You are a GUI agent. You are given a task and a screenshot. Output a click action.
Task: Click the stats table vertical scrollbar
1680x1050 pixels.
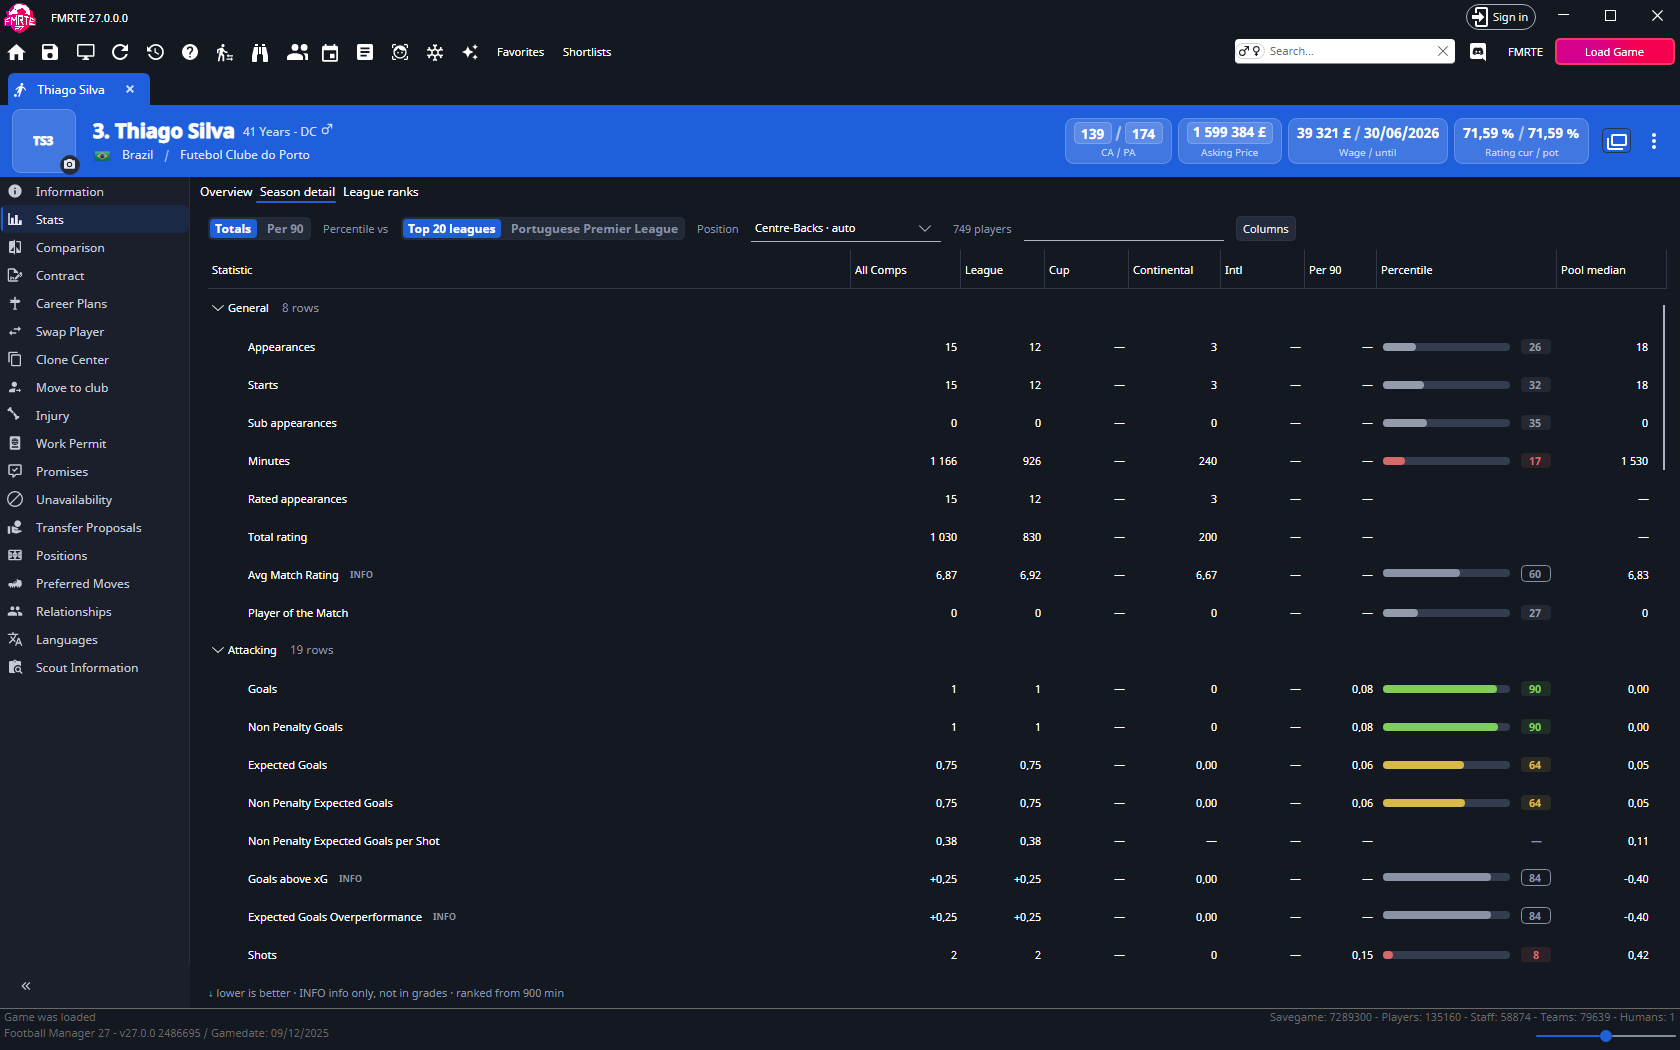point(1664,388)
